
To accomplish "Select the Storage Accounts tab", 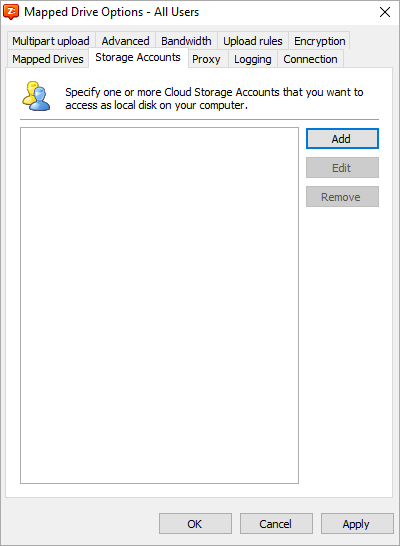I will click(x=138, y=57).
